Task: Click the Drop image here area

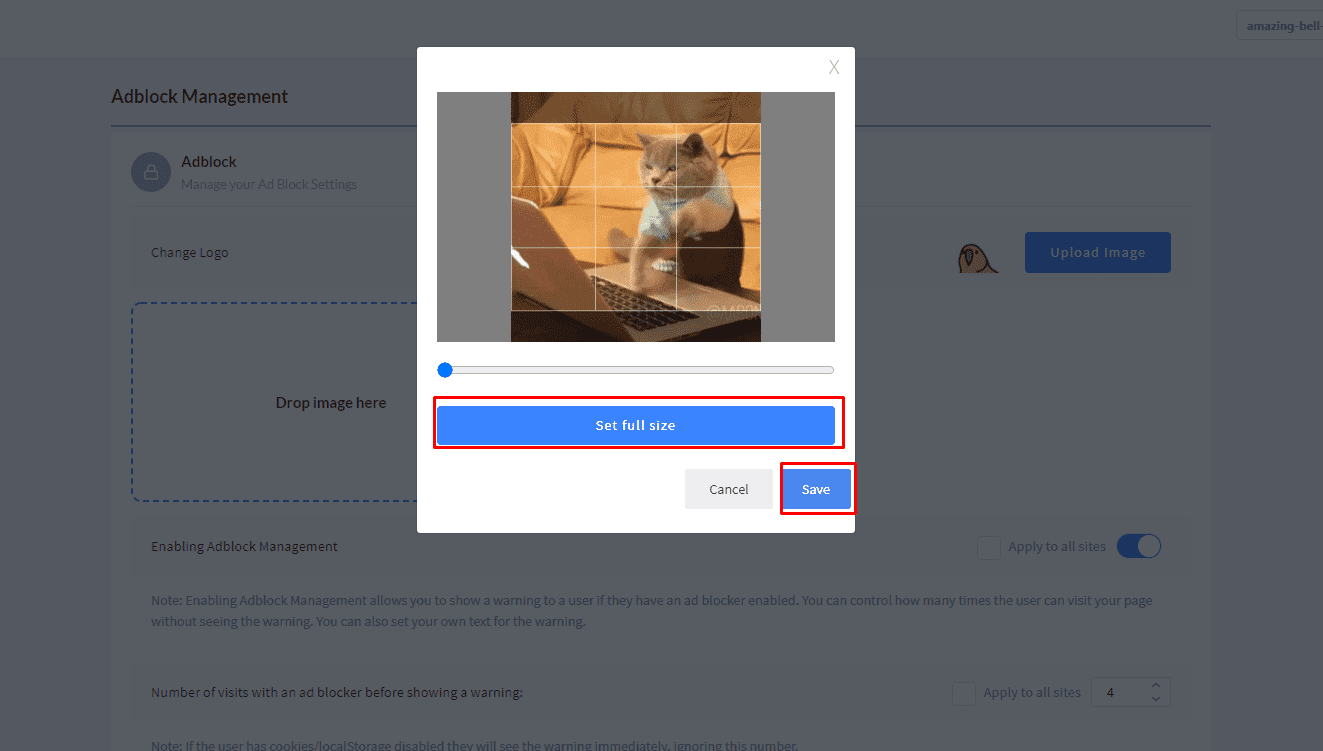Action: click(x=331, y=403)
